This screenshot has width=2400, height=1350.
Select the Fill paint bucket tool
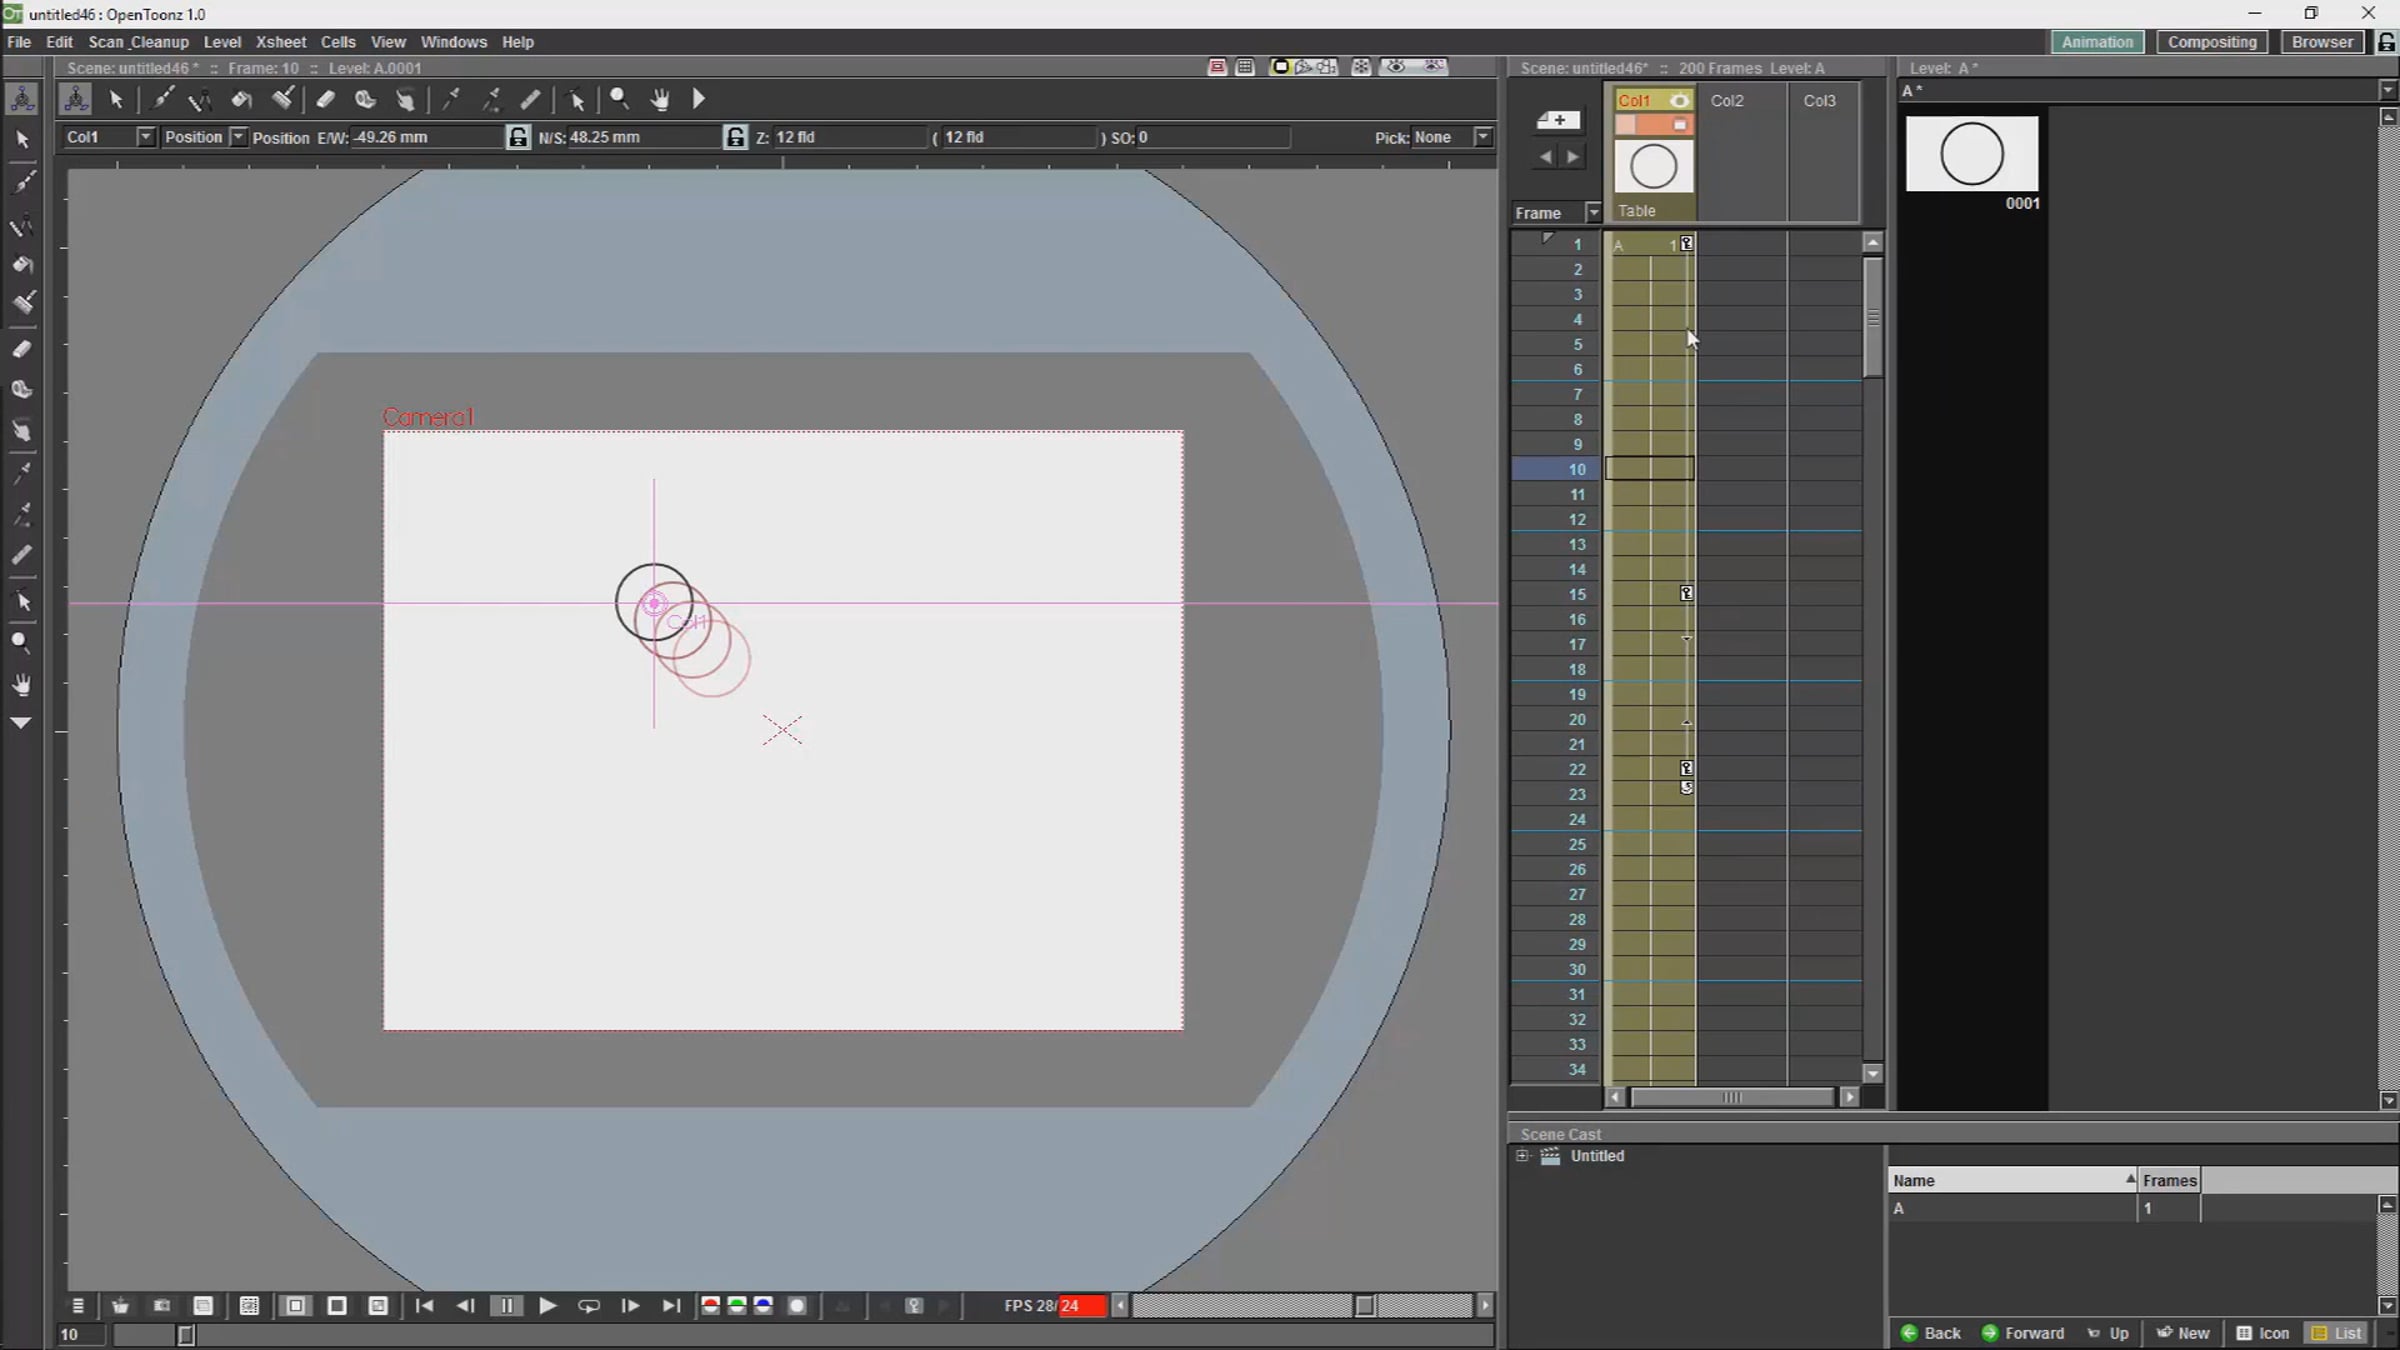241,99
